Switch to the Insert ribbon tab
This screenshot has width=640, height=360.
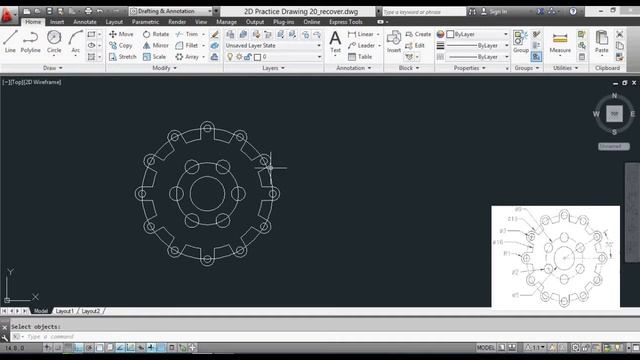point(57,22)
